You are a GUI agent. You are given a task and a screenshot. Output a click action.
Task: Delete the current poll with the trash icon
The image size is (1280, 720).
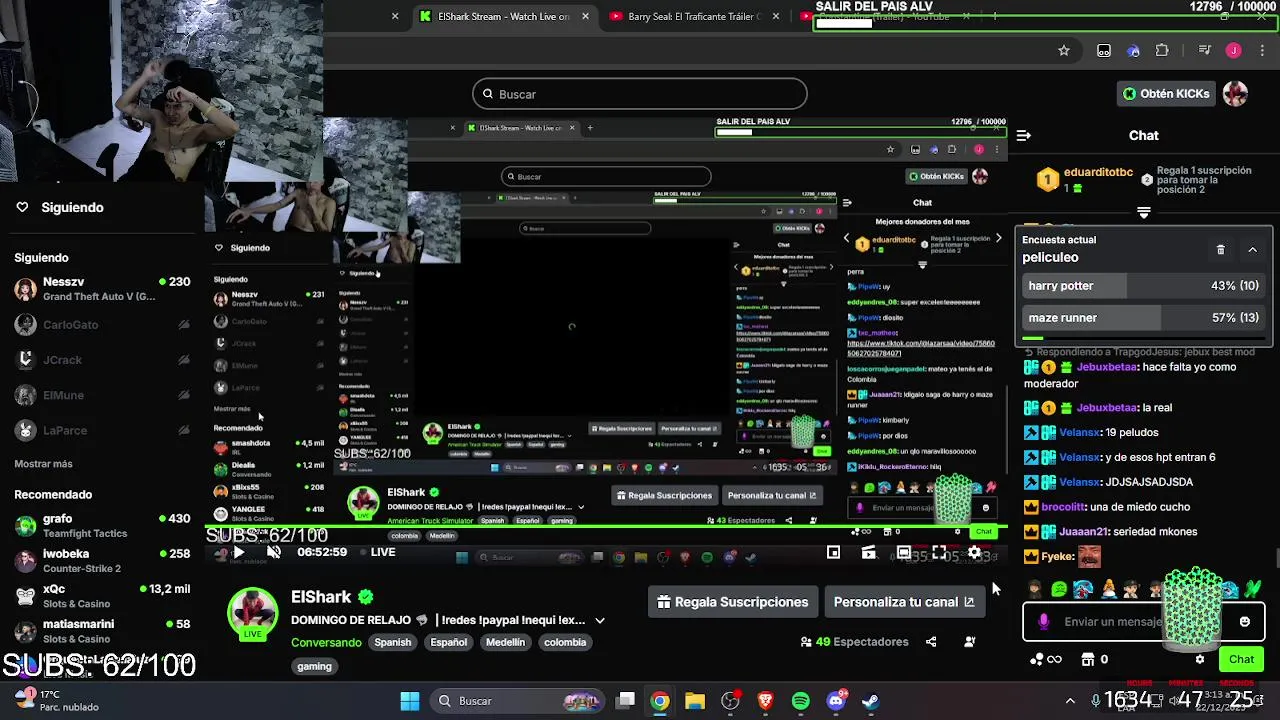(1220, 249)
